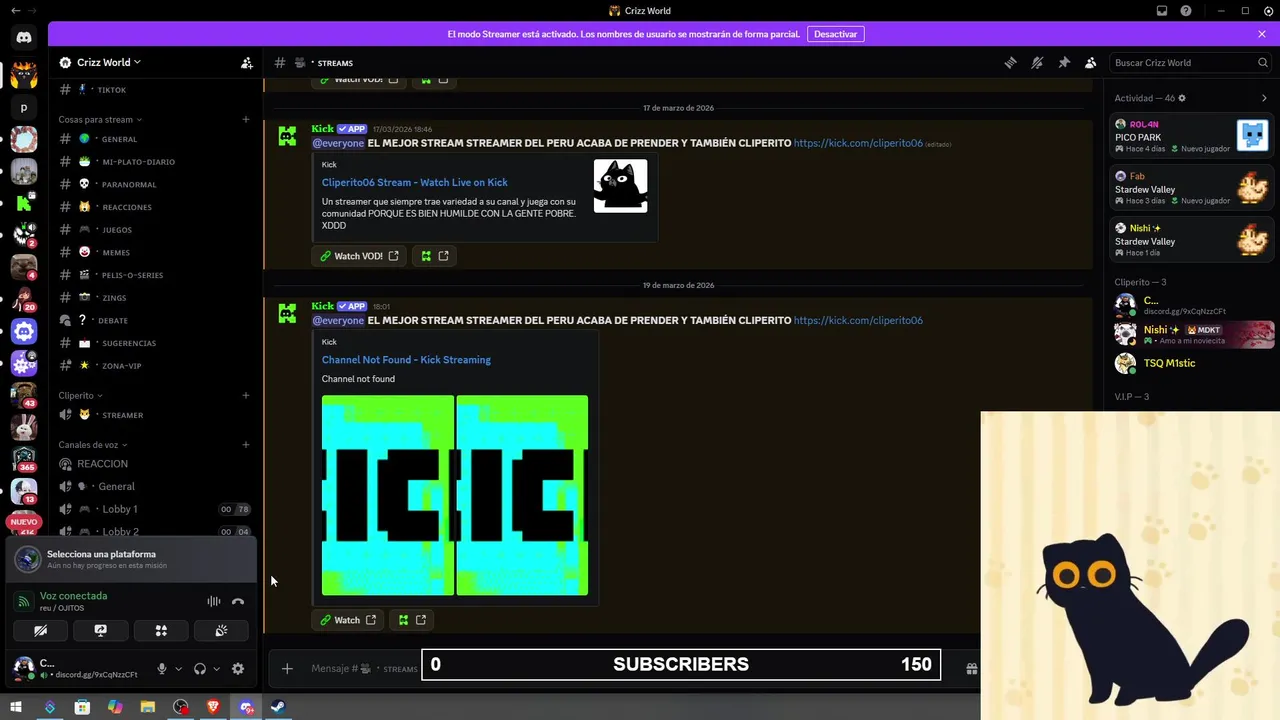Image resolution: width=1280 pixels, height=720 pixels.
Task: Open user settings gear icon
Action: [238, 669]
